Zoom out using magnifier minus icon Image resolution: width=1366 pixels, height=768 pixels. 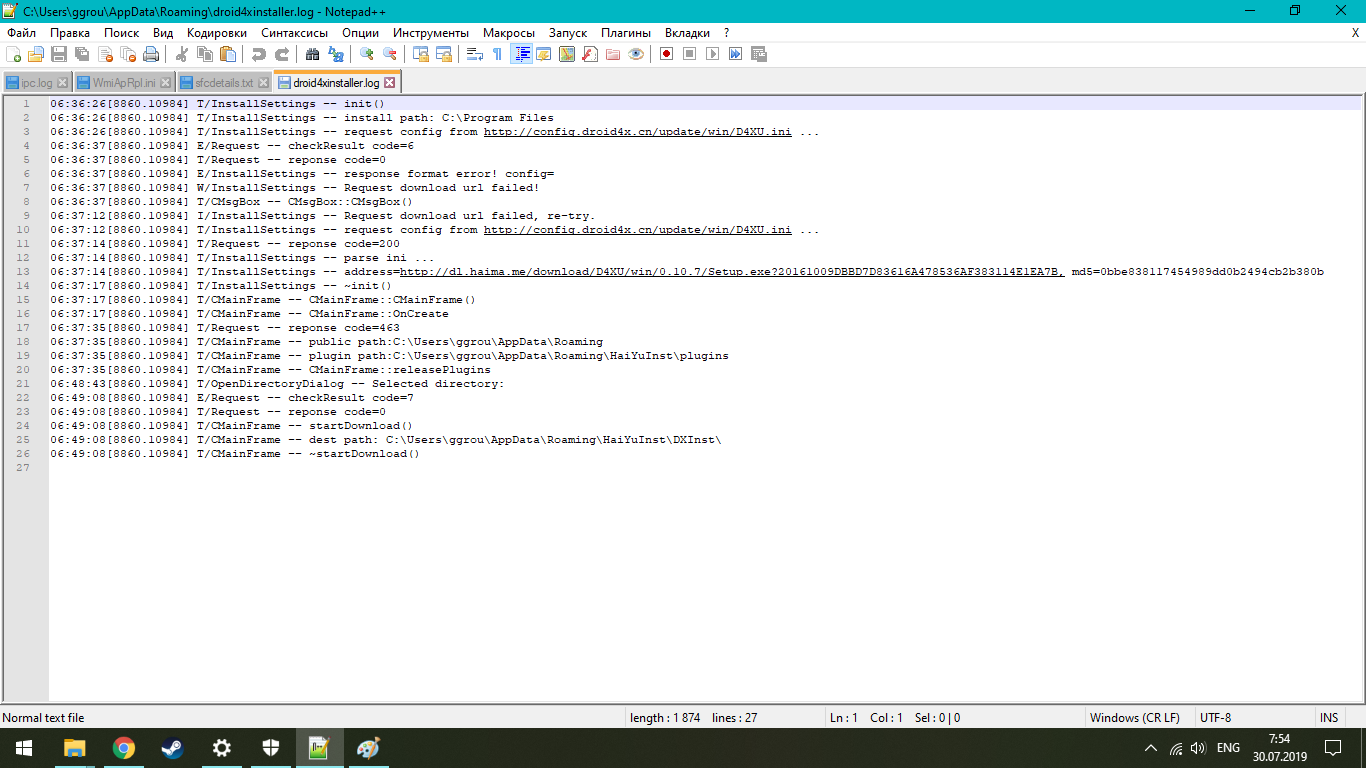tap(390, 54)
